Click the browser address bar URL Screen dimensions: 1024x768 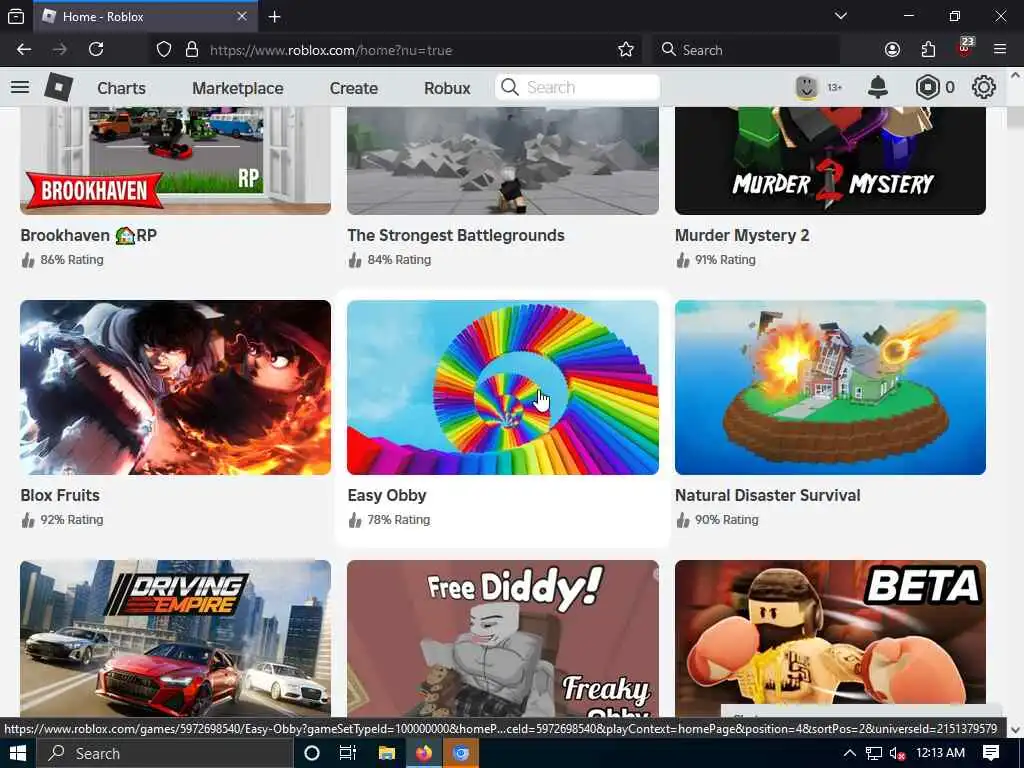click(x=330, y=50)
